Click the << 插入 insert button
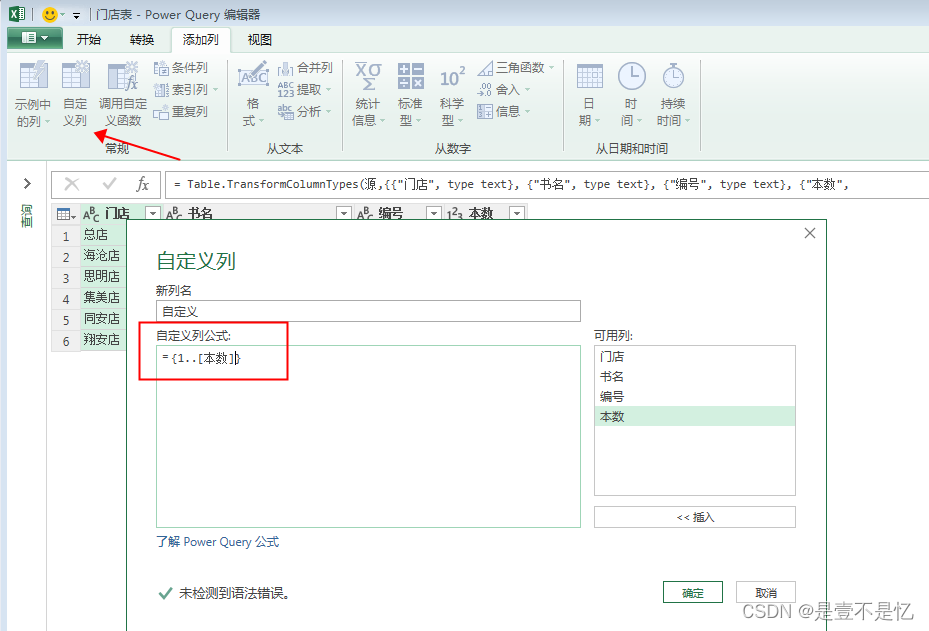Screen dimensions: 929x631 (x=695, y=517)
